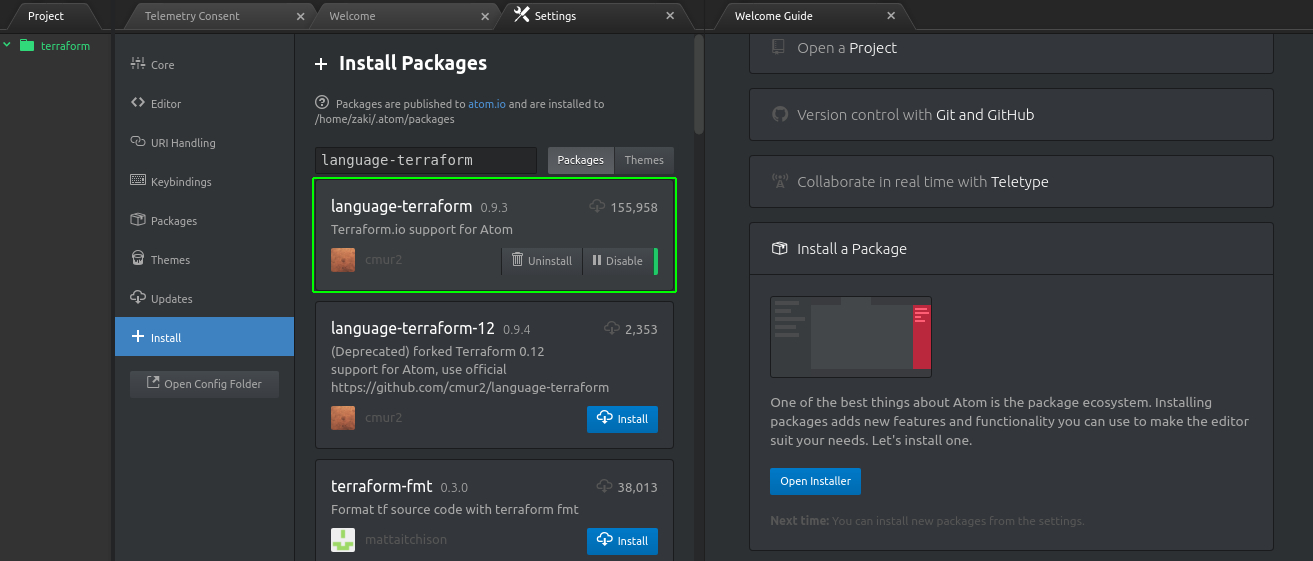Switch to the Settings tab
This screenshot has height=561, width=1313.
coord(555,16)
